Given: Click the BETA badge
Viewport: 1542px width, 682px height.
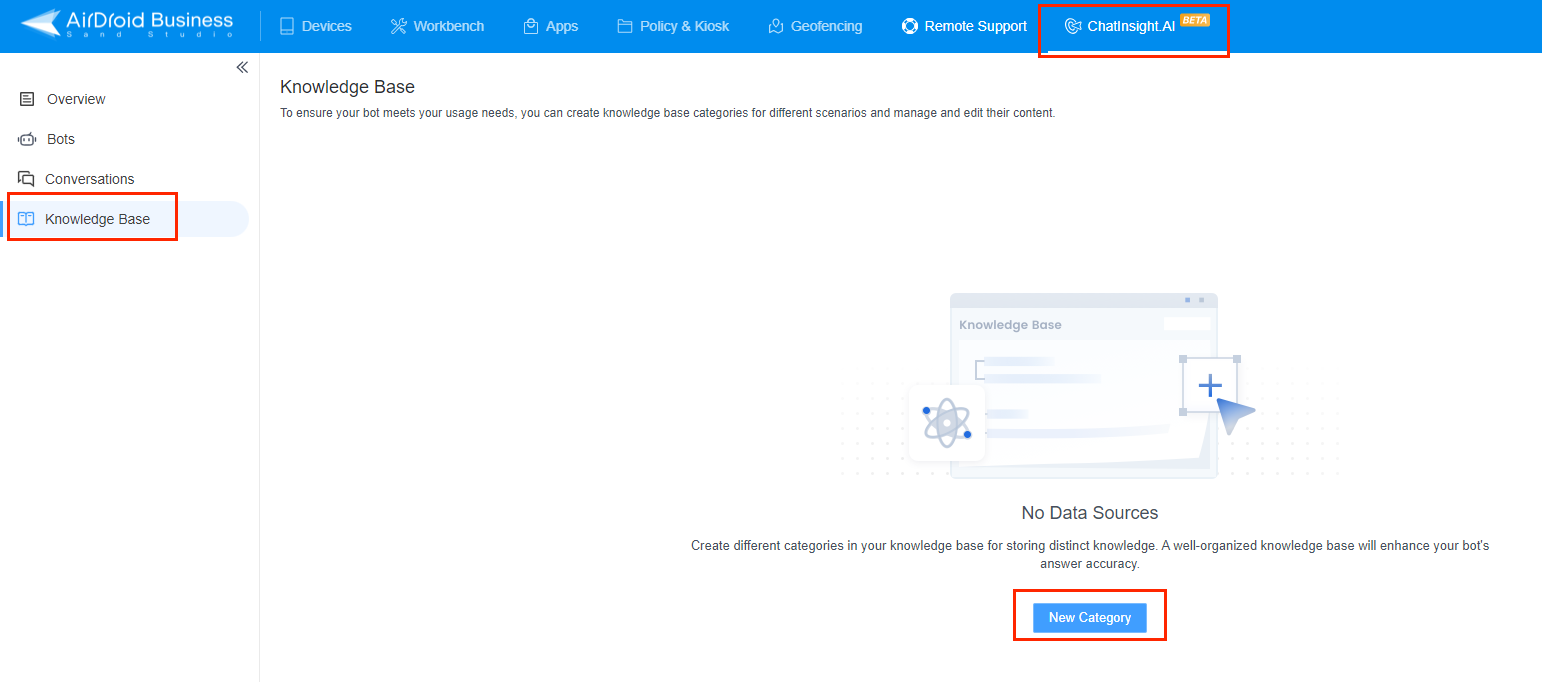Looking at the screenshot, I should (1195, 19).
